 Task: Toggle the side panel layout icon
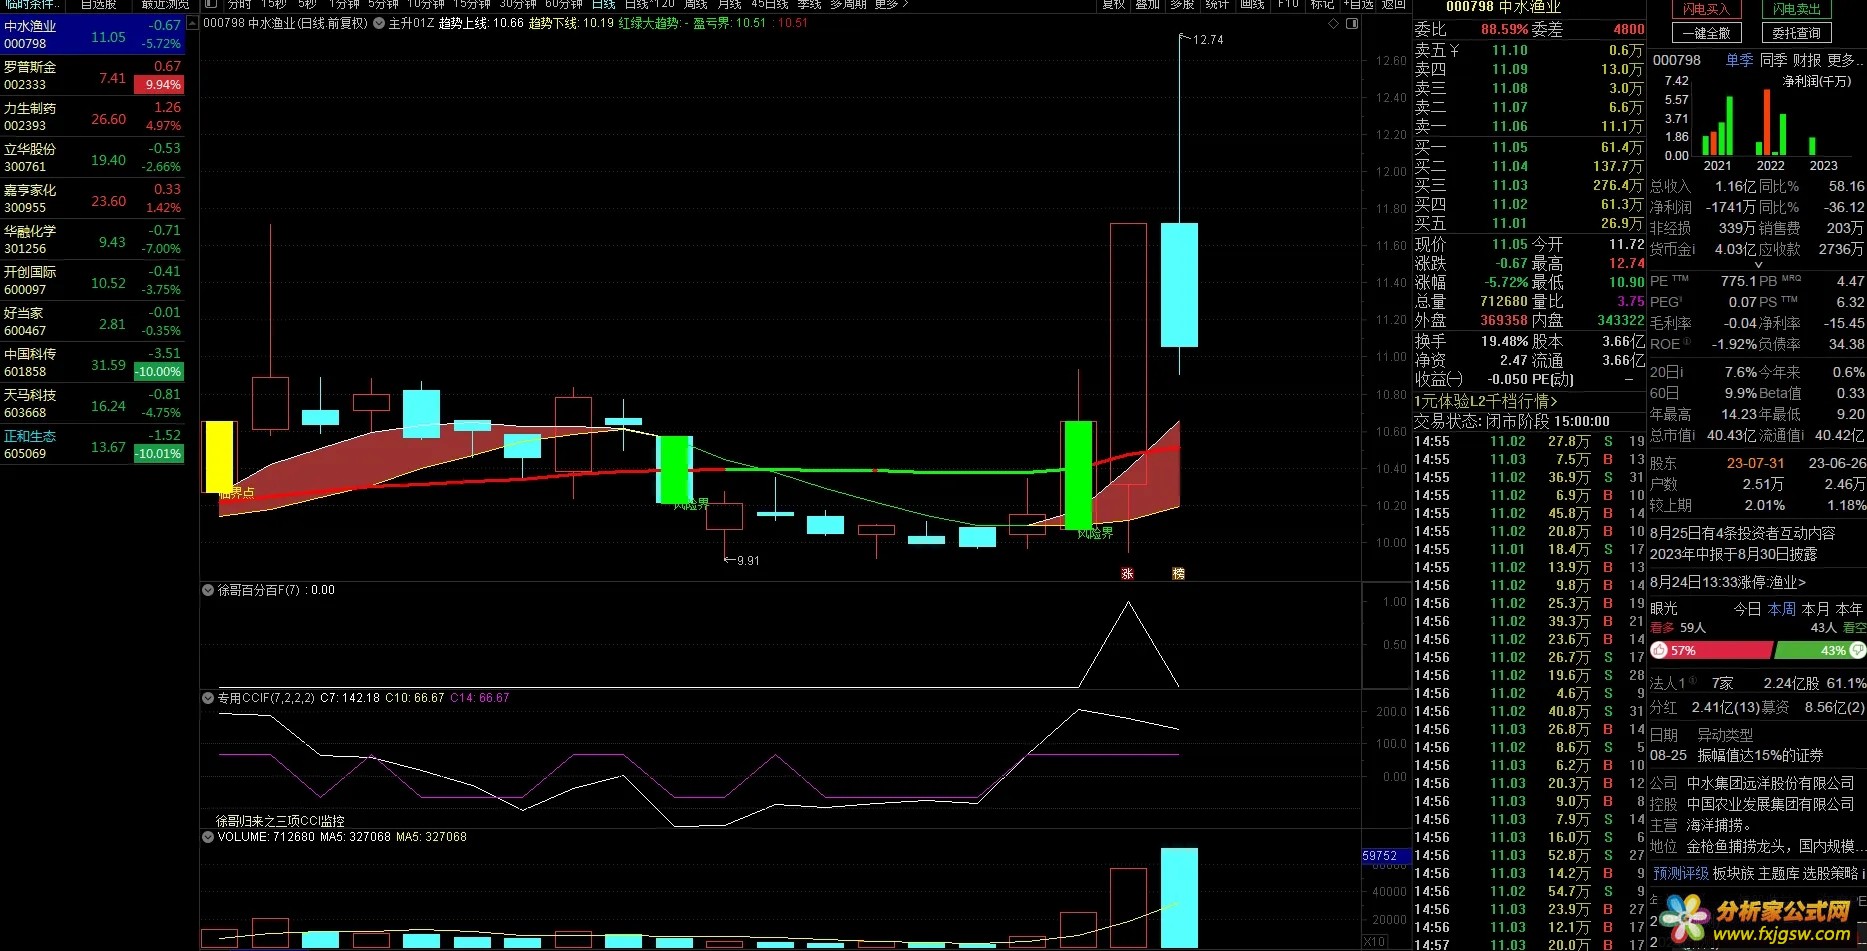tap(1352, 23)
